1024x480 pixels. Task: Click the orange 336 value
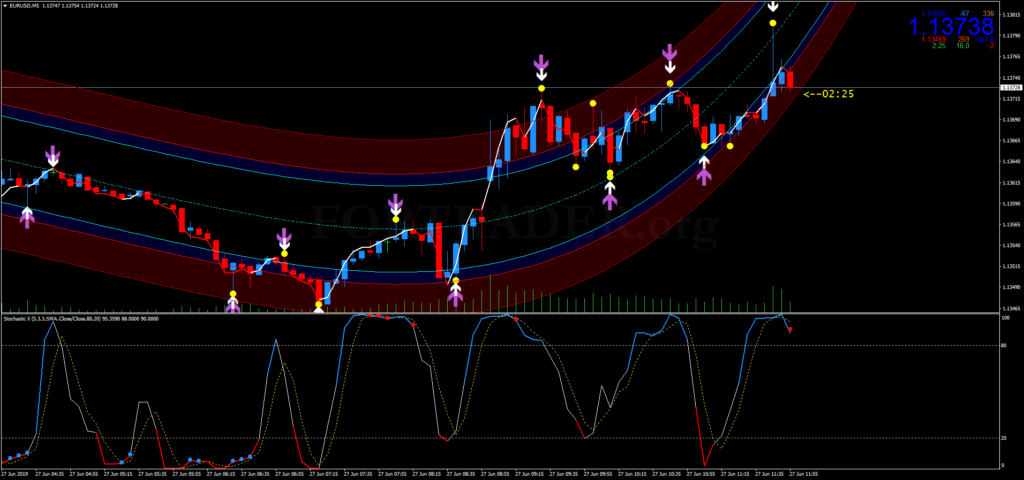point(988,14)
